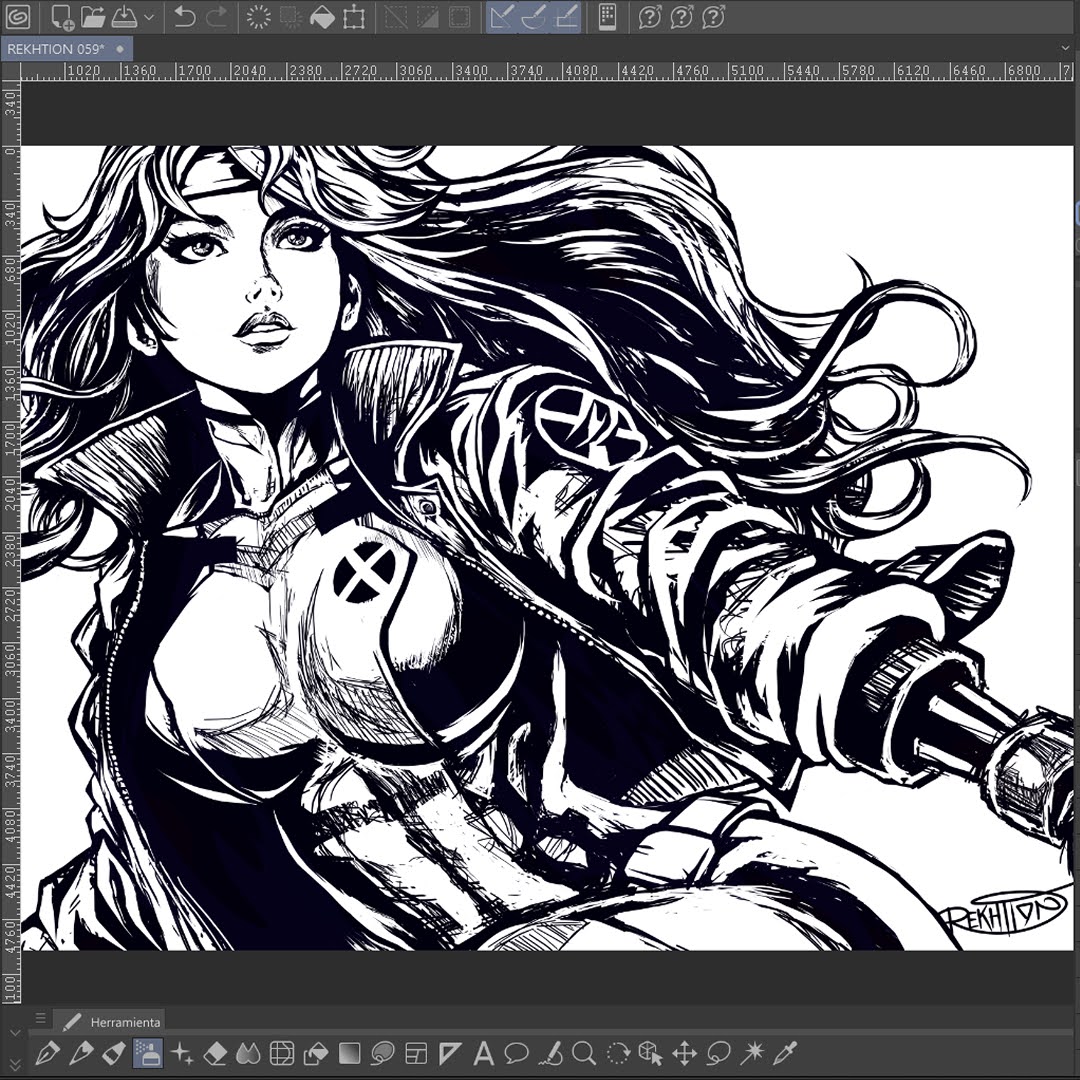Image resolution: width=1080 pixels, height=1080 pixels.
Task: Click the ruler origin corner box
Action: pyautogui.click(x=10, y=71)
